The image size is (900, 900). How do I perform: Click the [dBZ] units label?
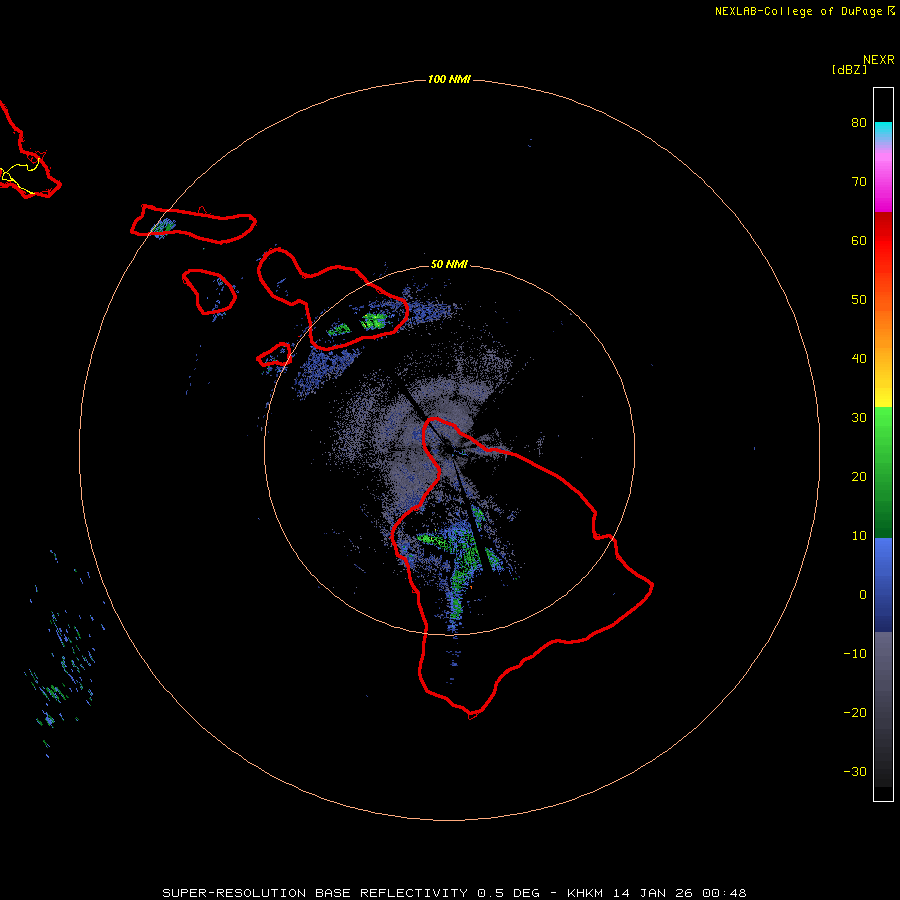click(849, 69)
